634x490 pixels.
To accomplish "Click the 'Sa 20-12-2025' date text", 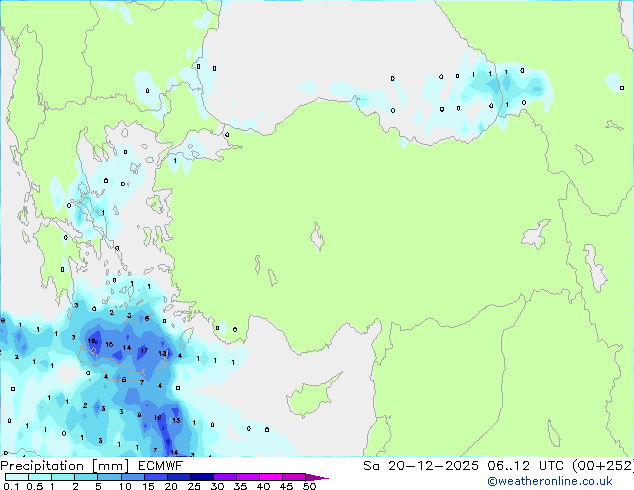I will (x=421, y=466).
